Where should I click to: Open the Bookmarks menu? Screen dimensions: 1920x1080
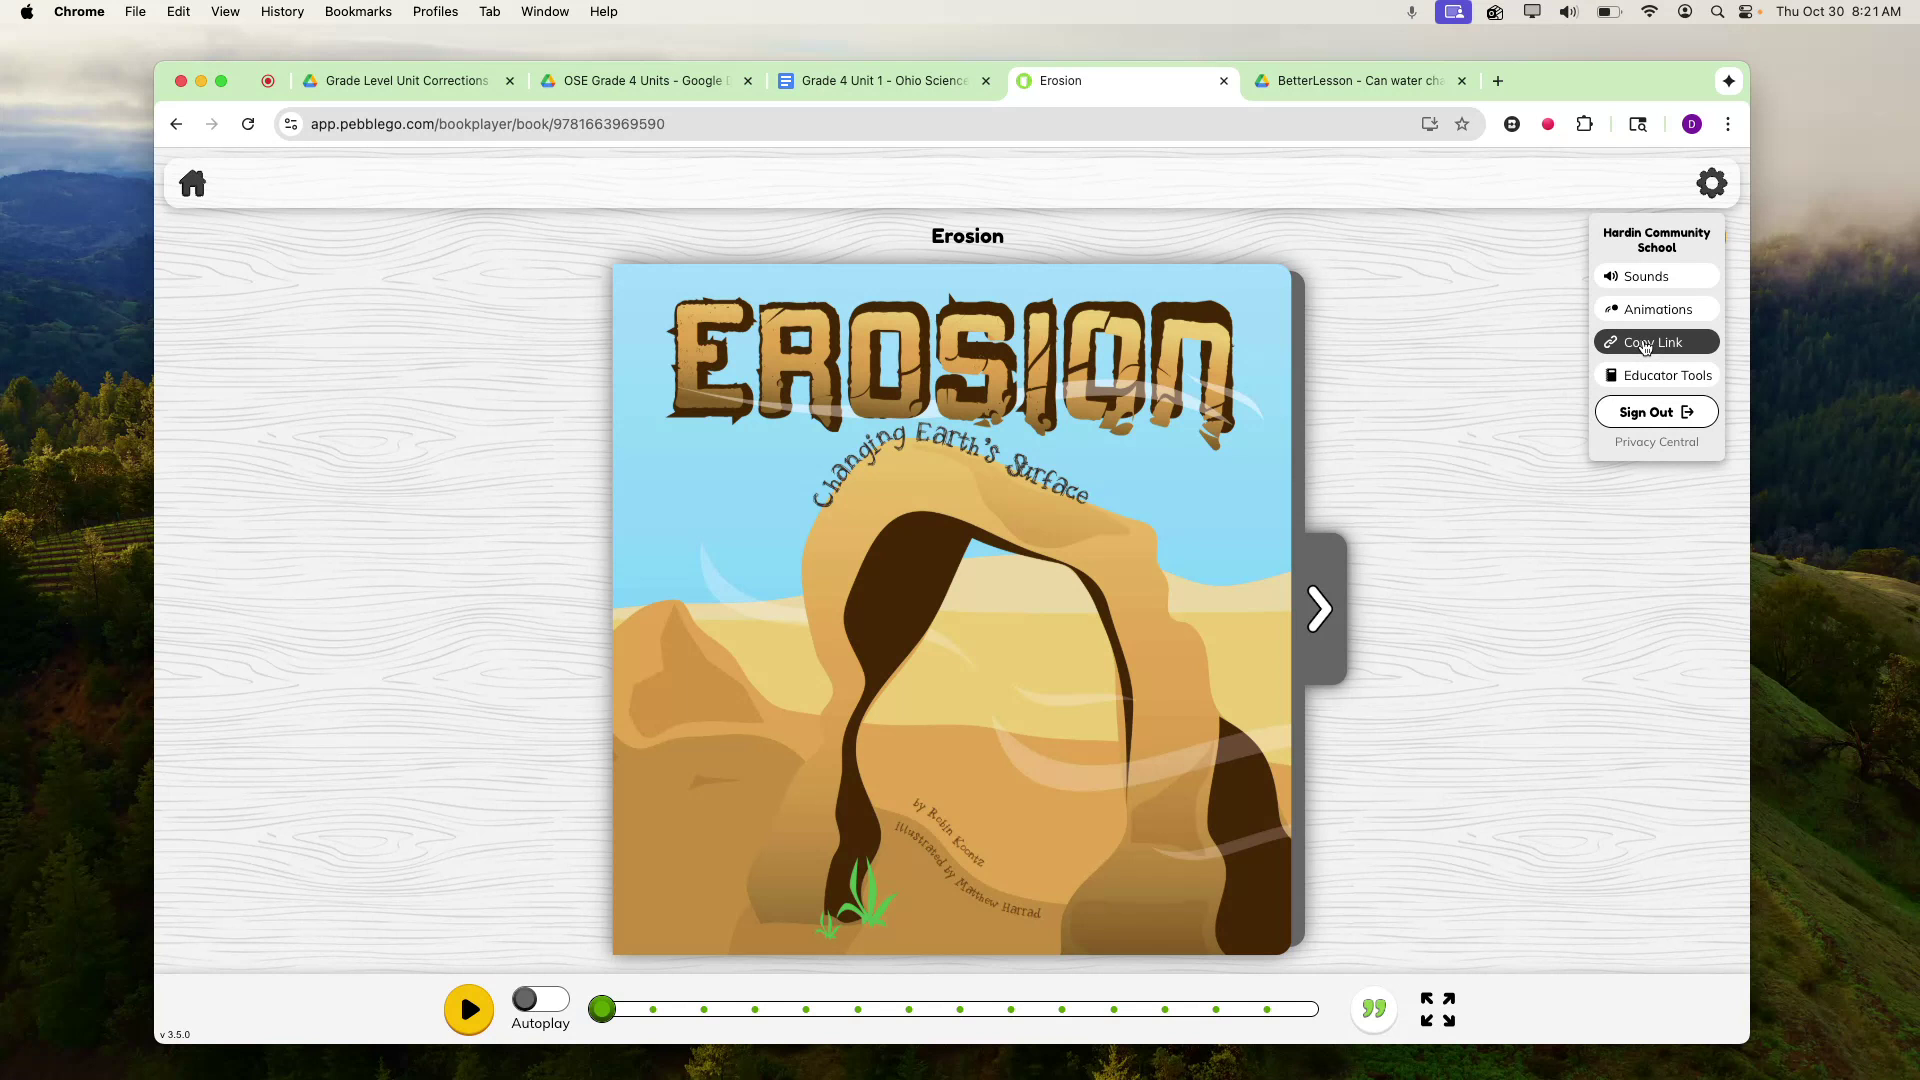coord(358,11)
